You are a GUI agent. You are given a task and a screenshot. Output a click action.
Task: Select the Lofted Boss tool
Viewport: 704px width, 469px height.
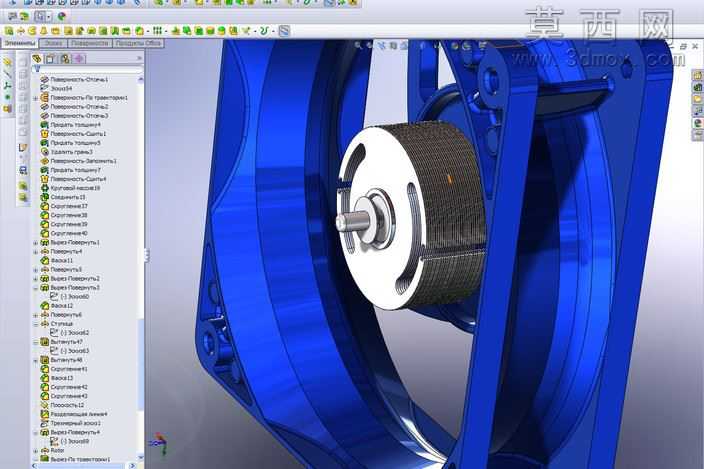pyautogui.click(x=44, y=31)
